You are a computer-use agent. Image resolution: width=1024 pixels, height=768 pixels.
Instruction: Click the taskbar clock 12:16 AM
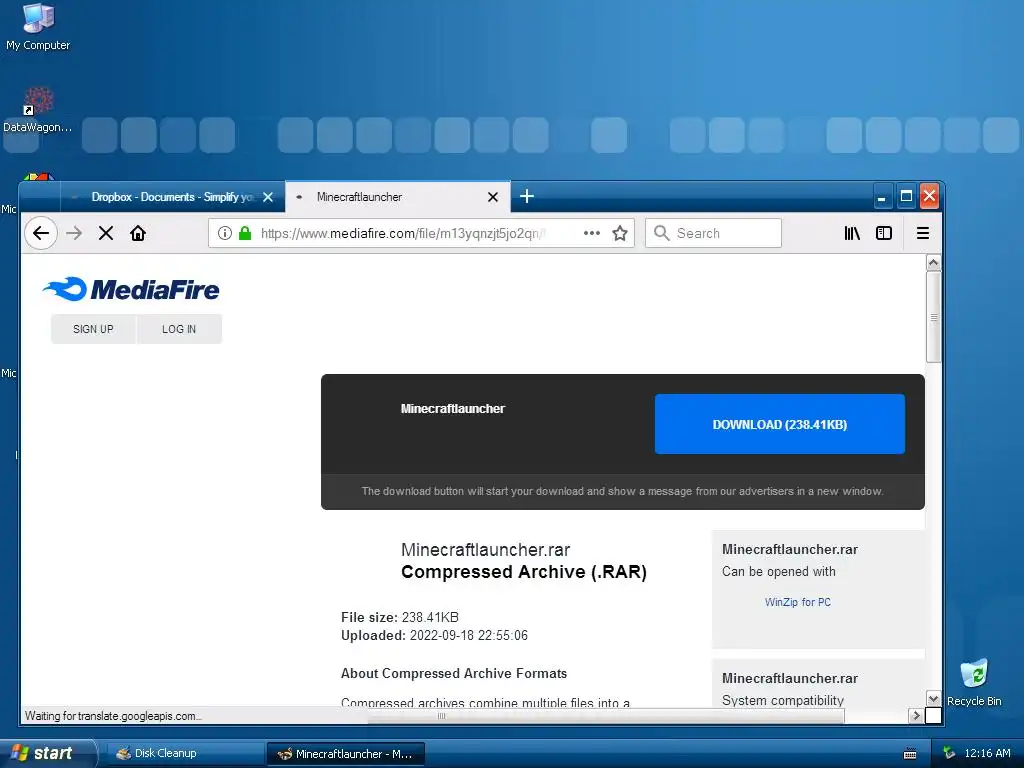click(x=987, y=753)
